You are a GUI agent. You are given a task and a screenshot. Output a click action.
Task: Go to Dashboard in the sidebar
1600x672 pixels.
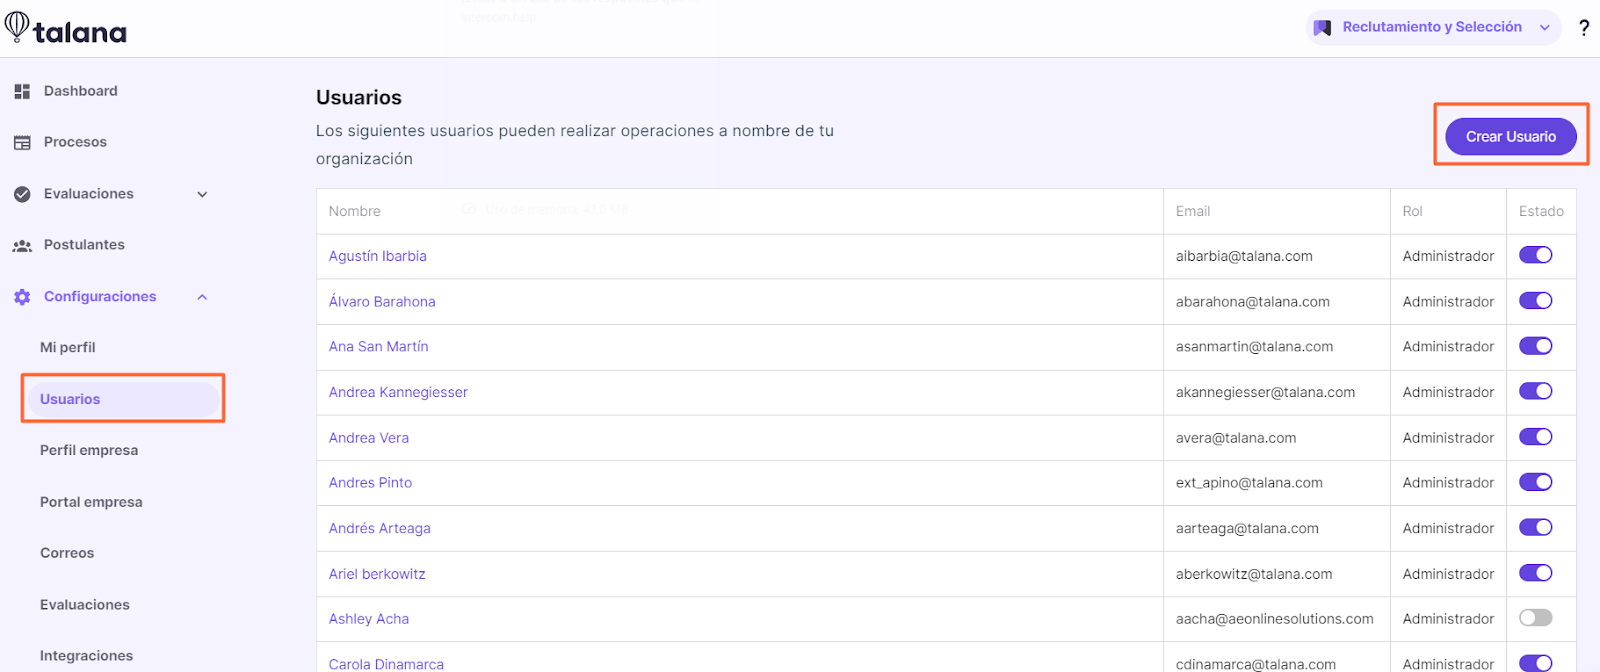click(80, 91)
